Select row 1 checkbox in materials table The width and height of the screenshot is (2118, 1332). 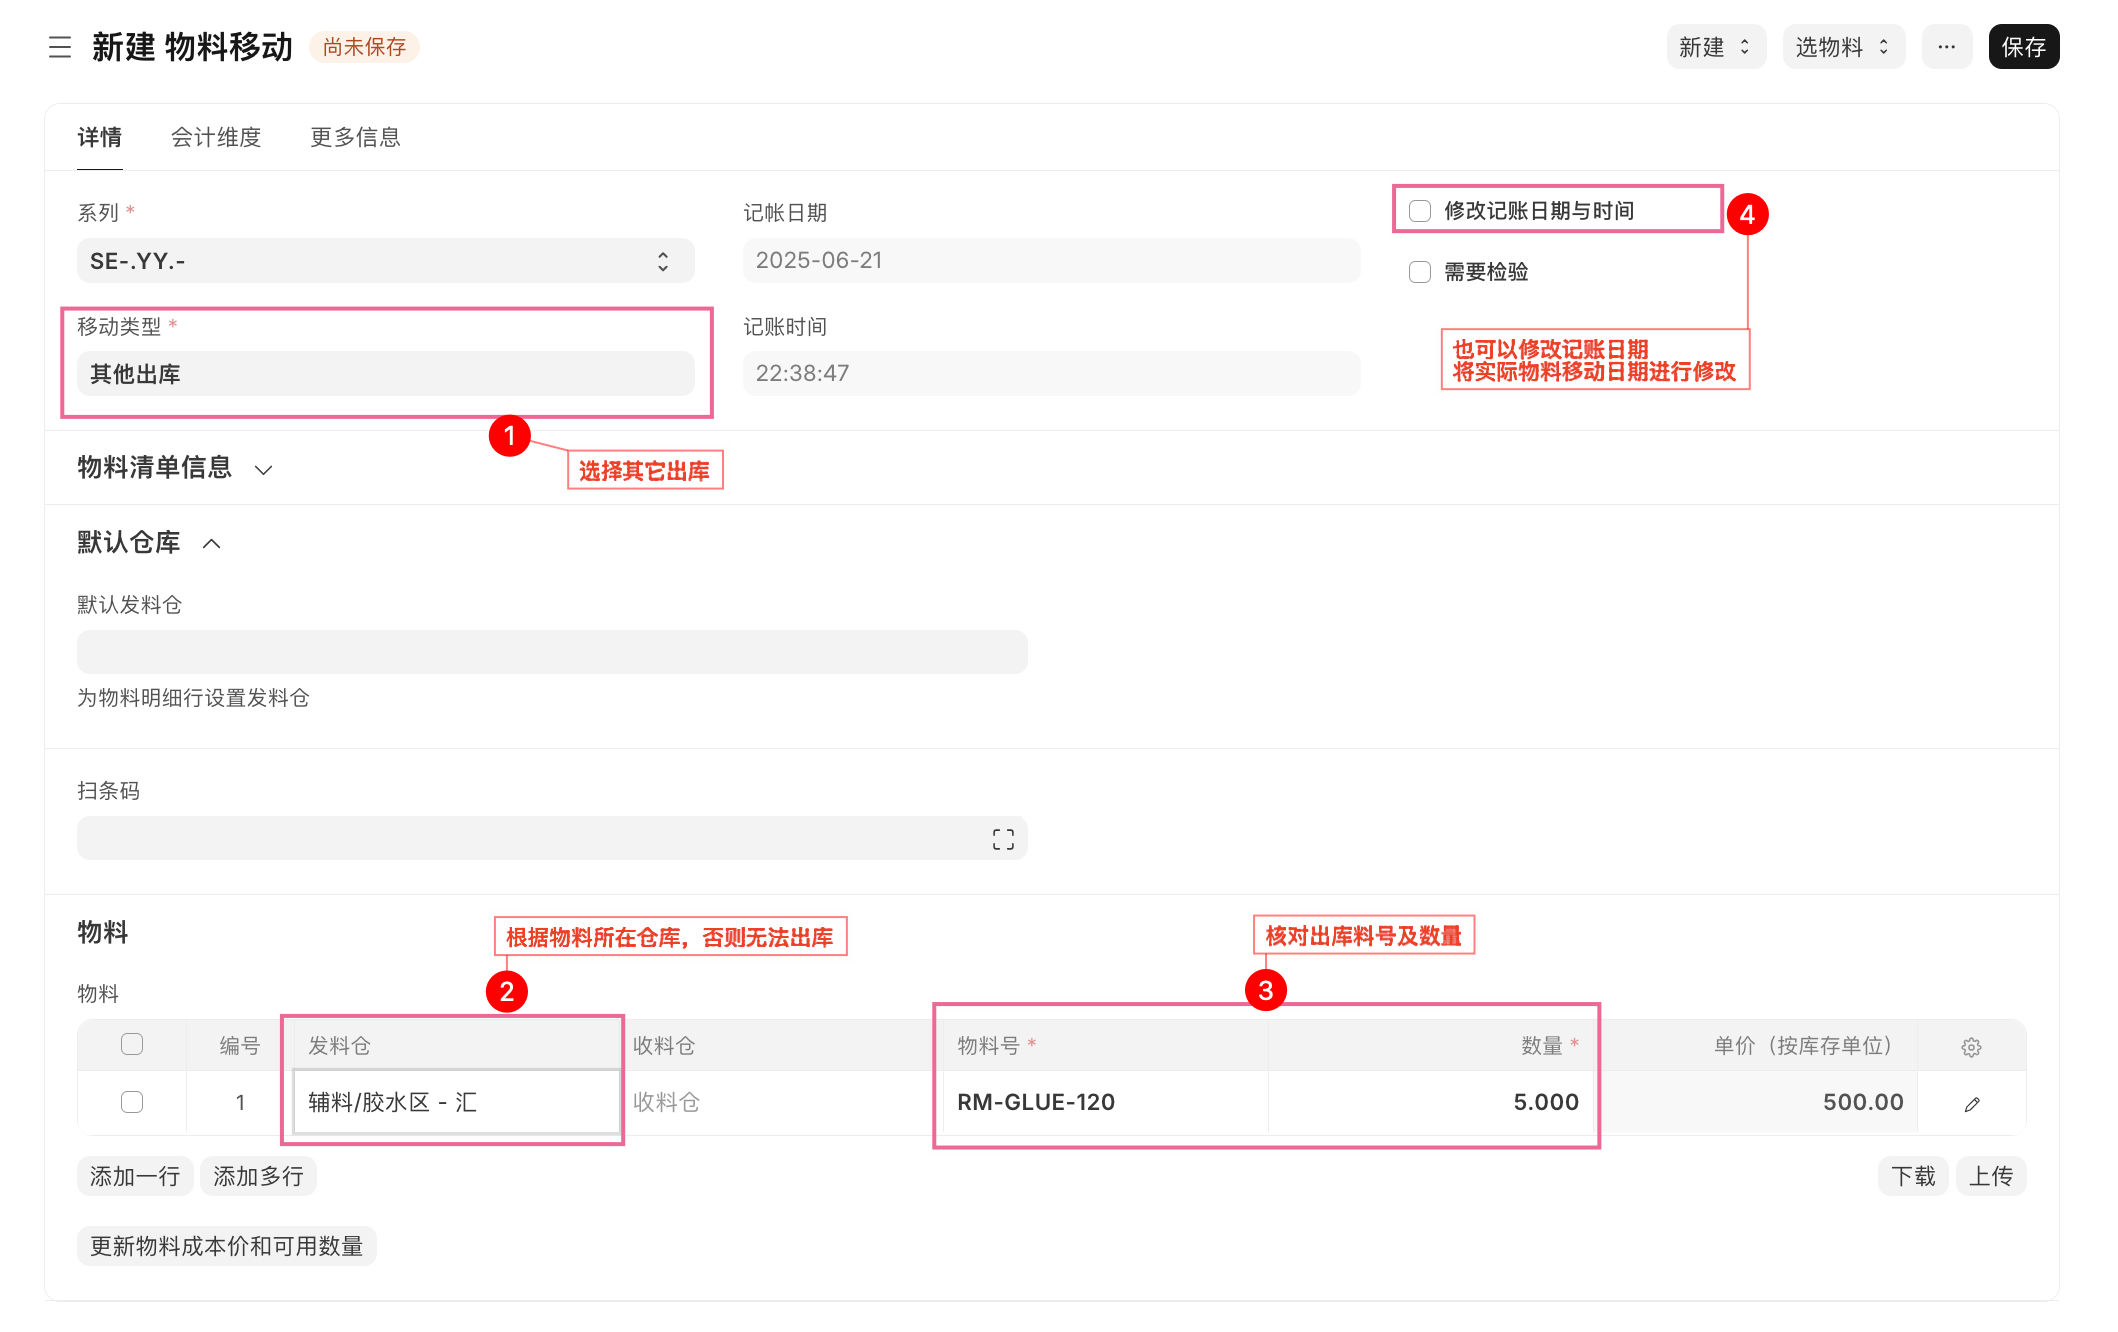click(x=132, y=1102)
